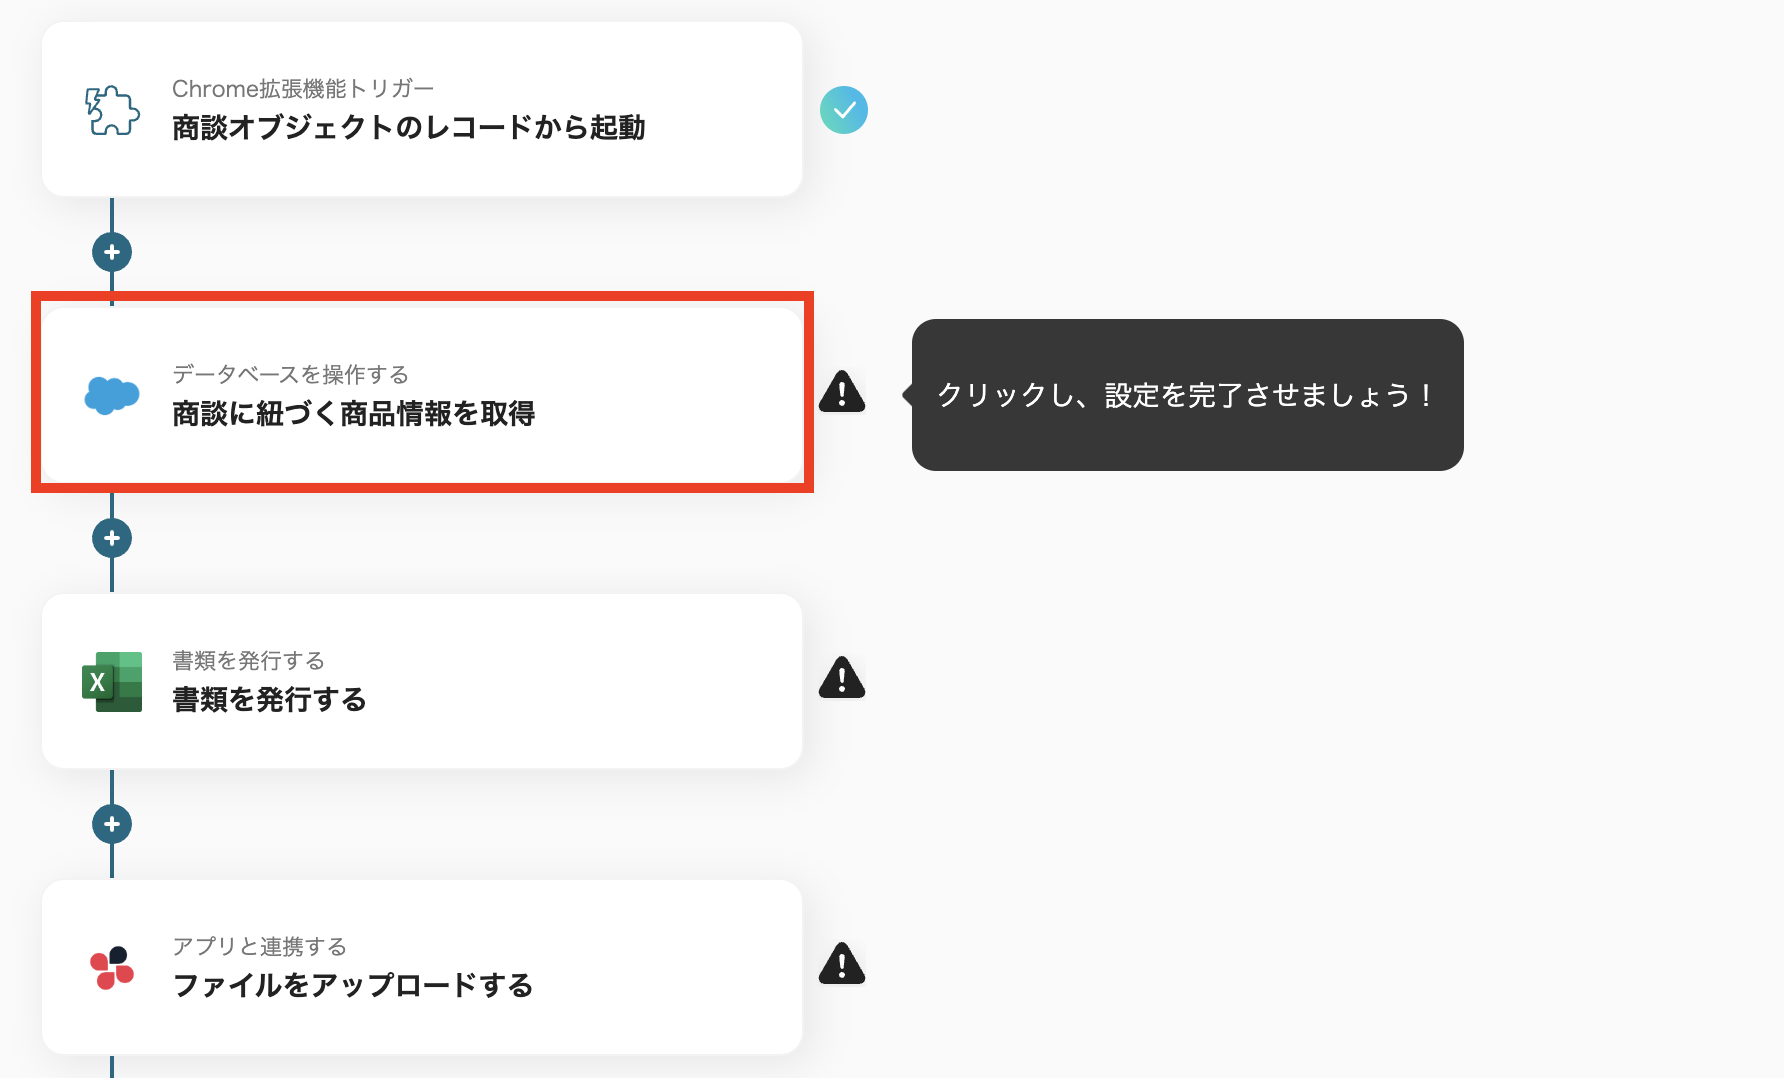Select the 書類を発行する card

[420, 681]
